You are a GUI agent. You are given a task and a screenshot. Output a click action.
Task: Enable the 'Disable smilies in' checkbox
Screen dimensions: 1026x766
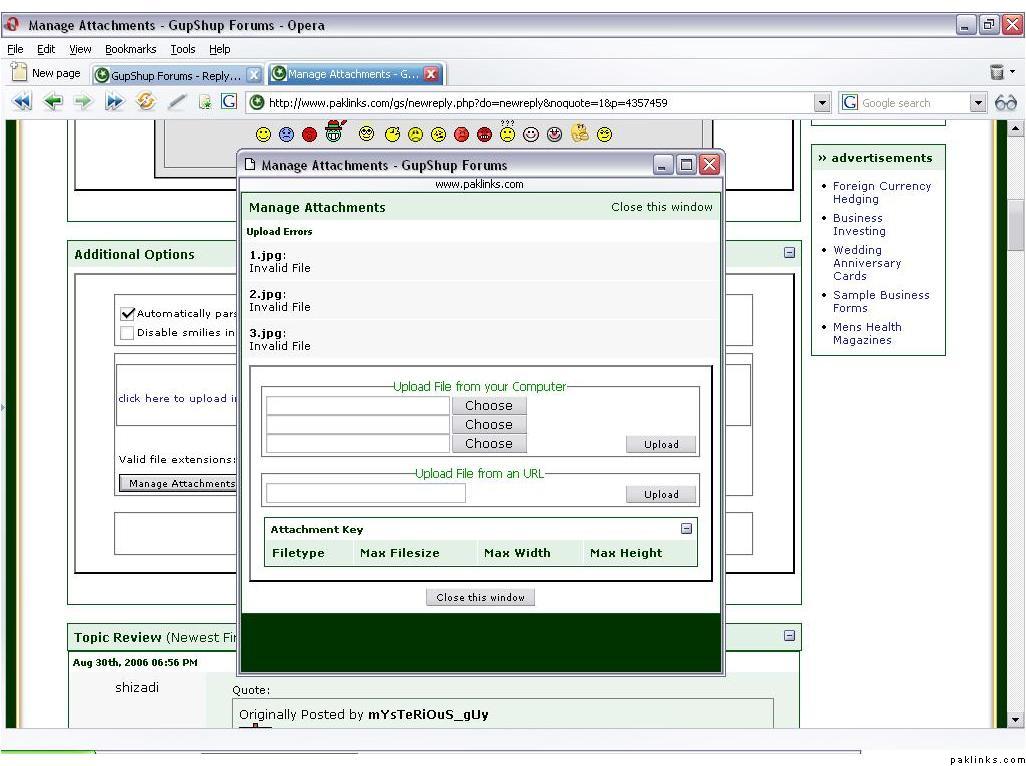[x=127, y=333]
